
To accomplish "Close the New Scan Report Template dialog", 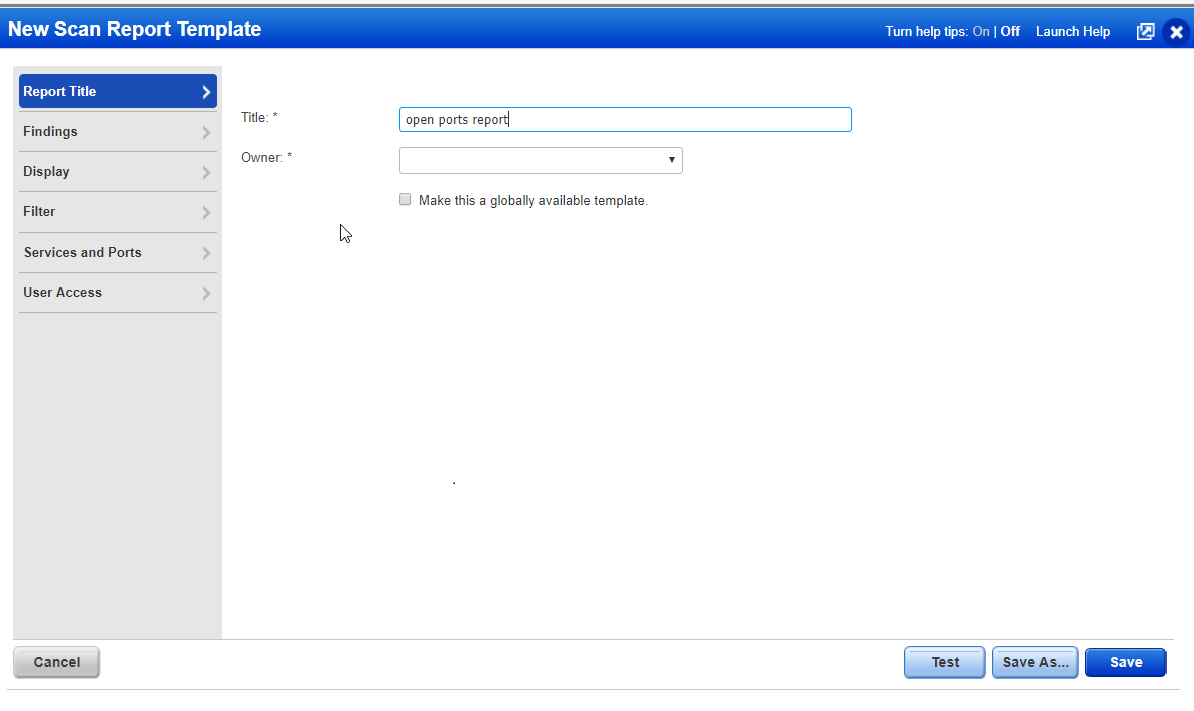I will 1176,32.
